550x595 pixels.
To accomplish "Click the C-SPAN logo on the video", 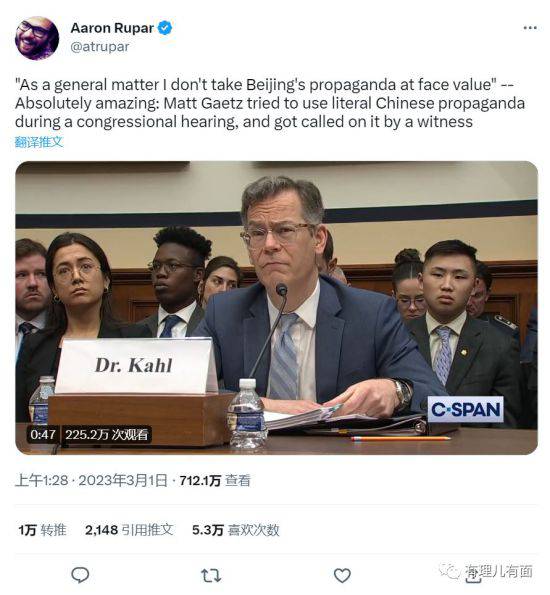I will click(x=465, y=409).
